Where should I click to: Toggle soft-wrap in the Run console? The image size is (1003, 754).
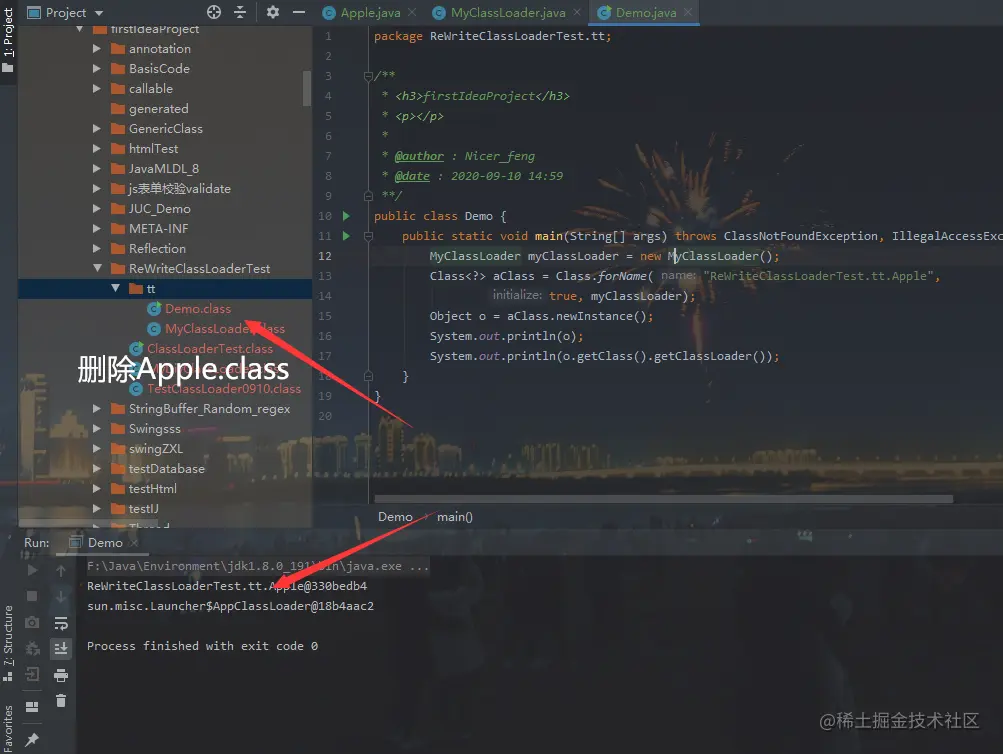click(x=61, y=623)
